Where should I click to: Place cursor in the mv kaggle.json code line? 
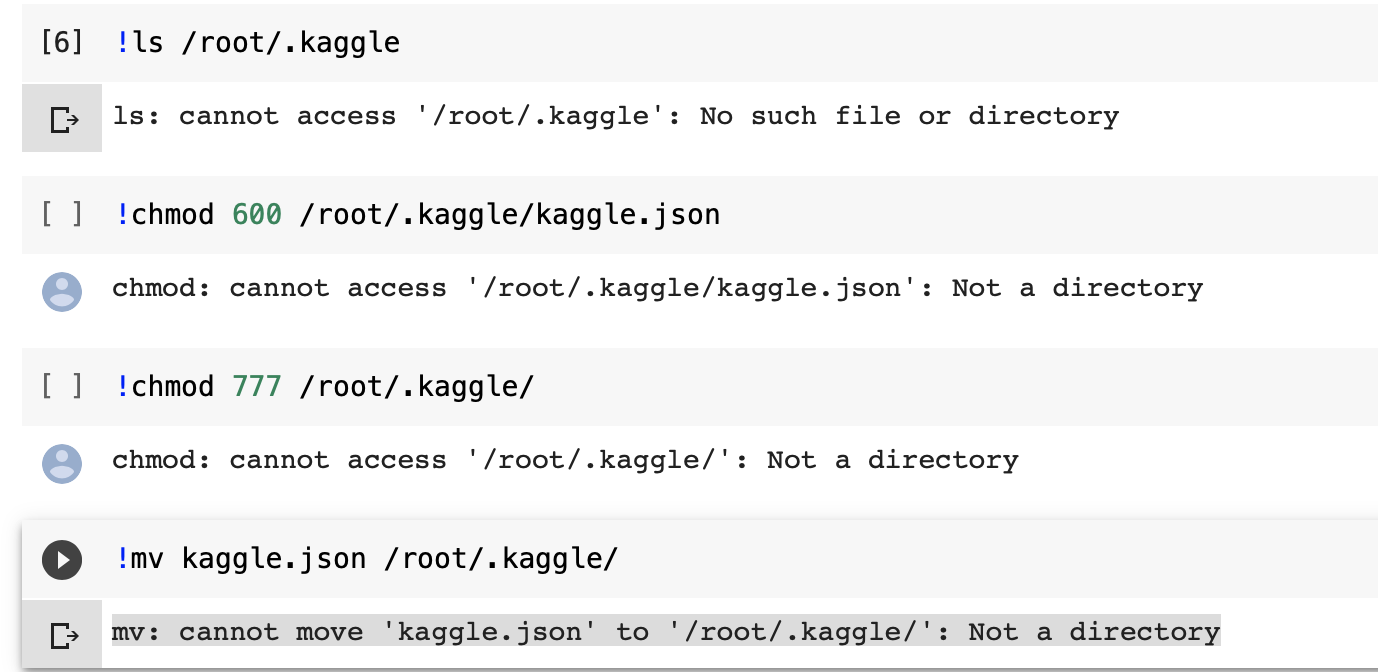(x=367, y=559)
